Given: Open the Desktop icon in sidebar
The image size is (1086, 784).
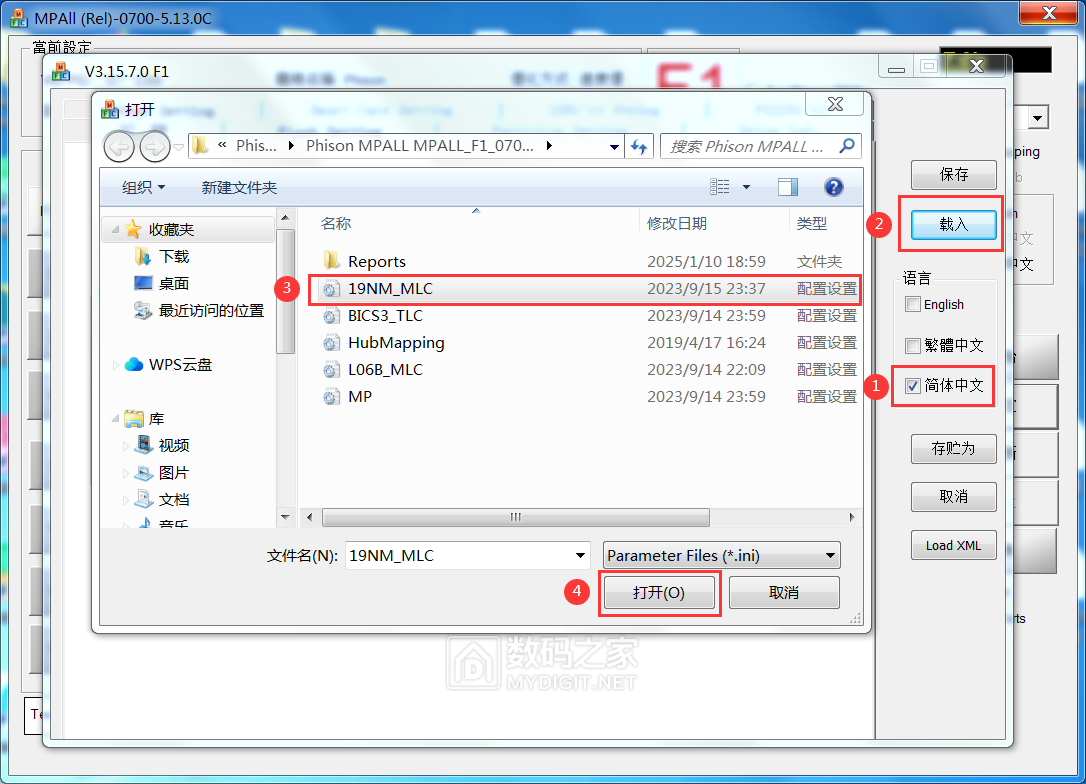Looking at the screenshot, I should point(143,283).
